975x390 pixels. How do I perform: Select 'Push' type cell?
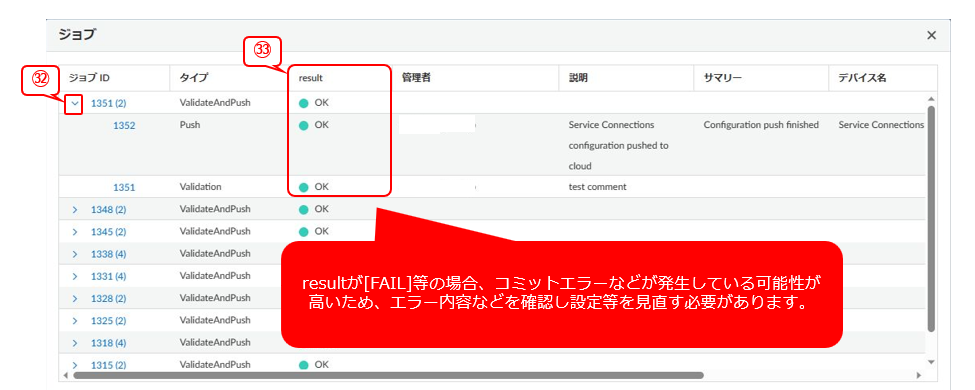[190, 125]
